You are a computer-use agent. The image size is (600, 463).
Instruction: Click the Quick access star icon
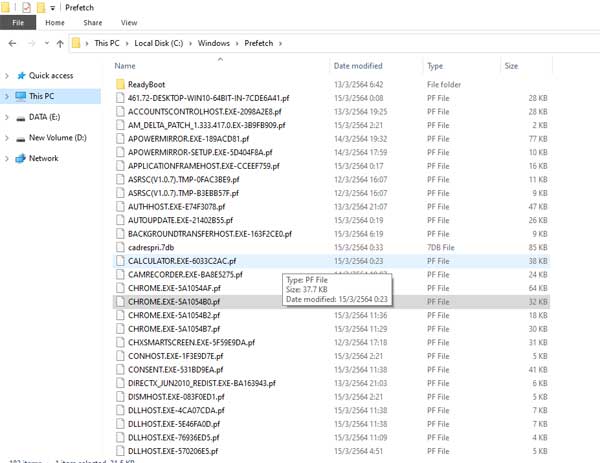(x=19, y=75)
